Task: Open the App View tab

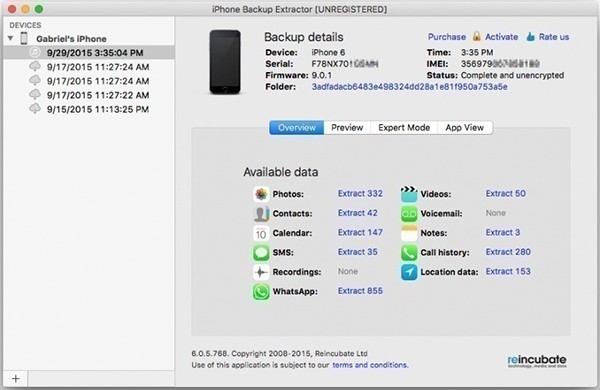Action: coord(465,127)
